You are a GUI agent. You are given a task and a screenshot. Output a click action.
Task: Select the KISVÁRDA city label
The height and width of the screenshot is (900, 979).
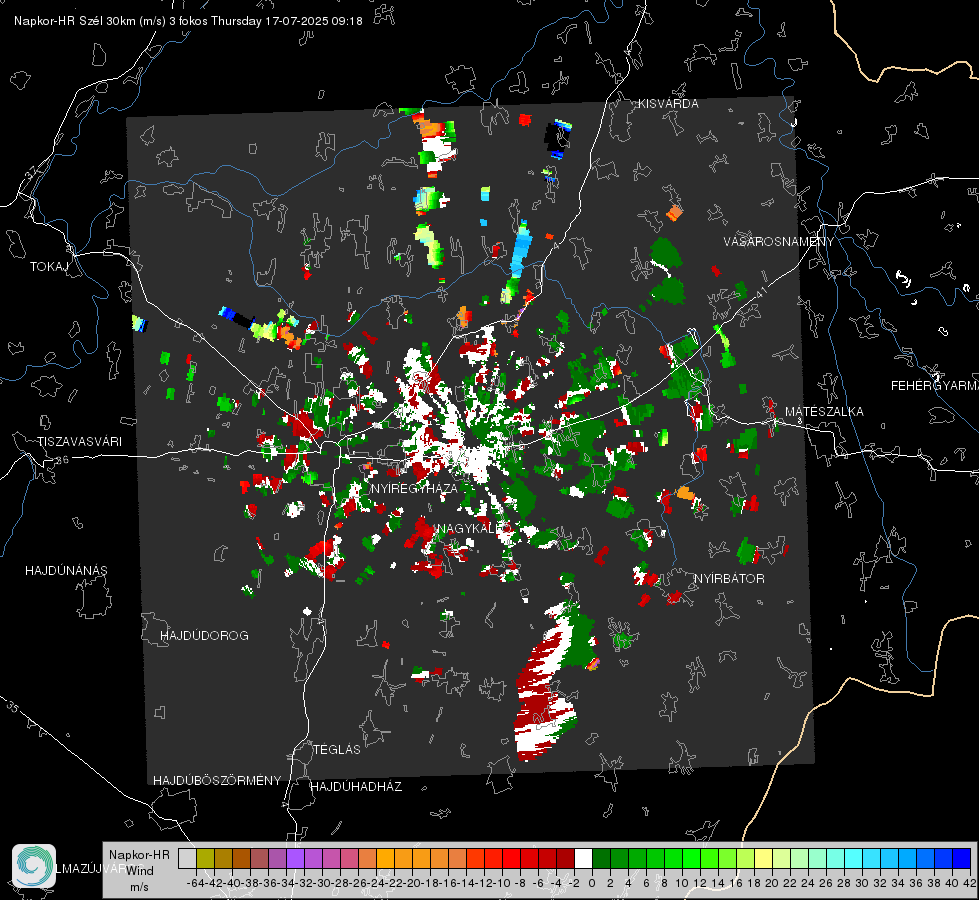[x=668, y=104]
